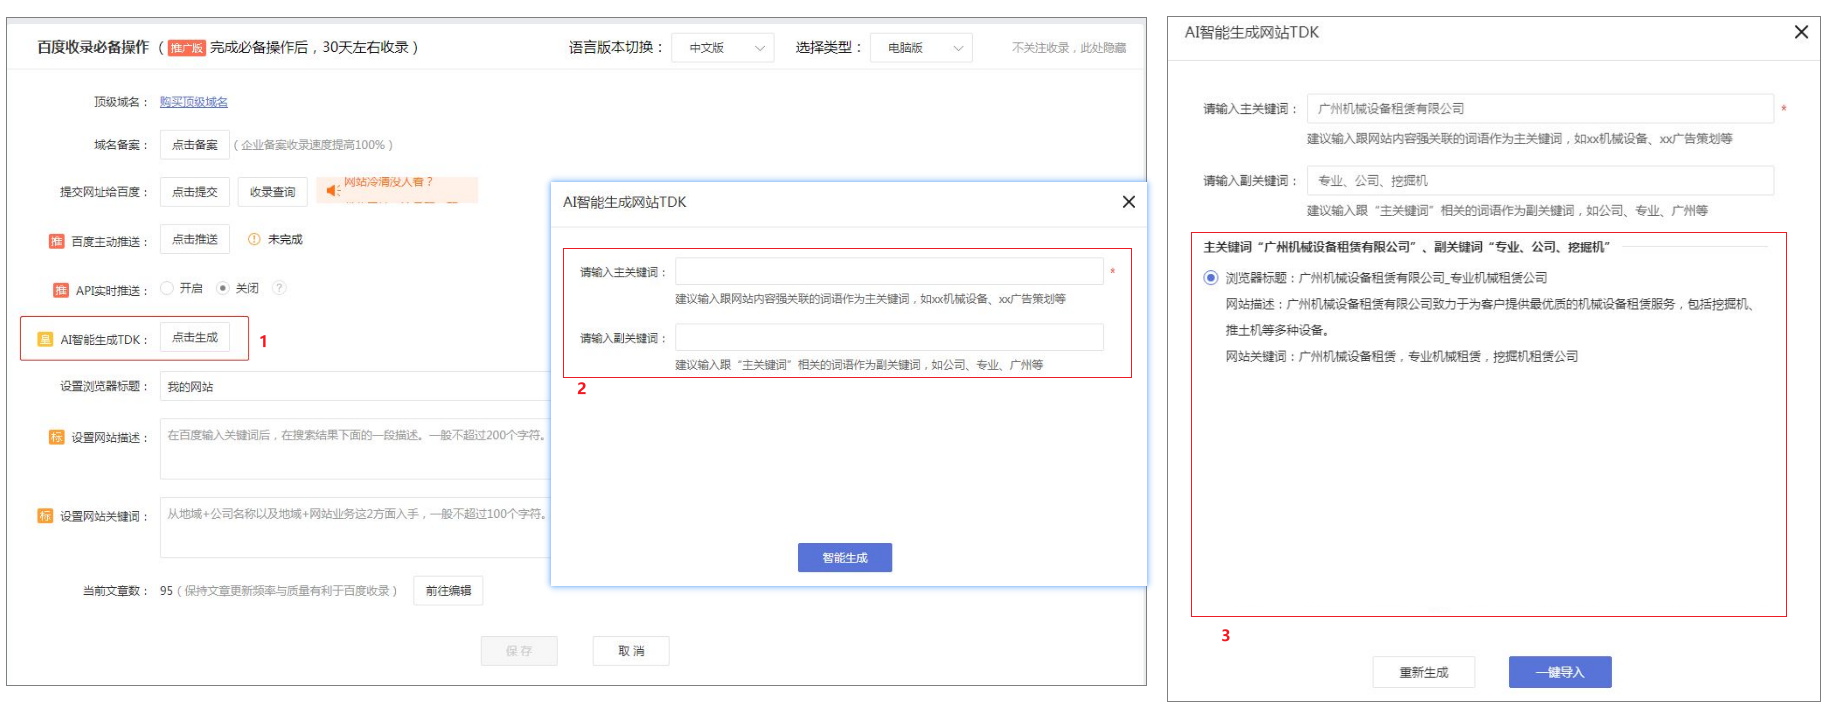Viewport: 1824px width, 706px height.
Task: Open the 选择类型 电脑版 dropdown
Action: coord(921,47)
